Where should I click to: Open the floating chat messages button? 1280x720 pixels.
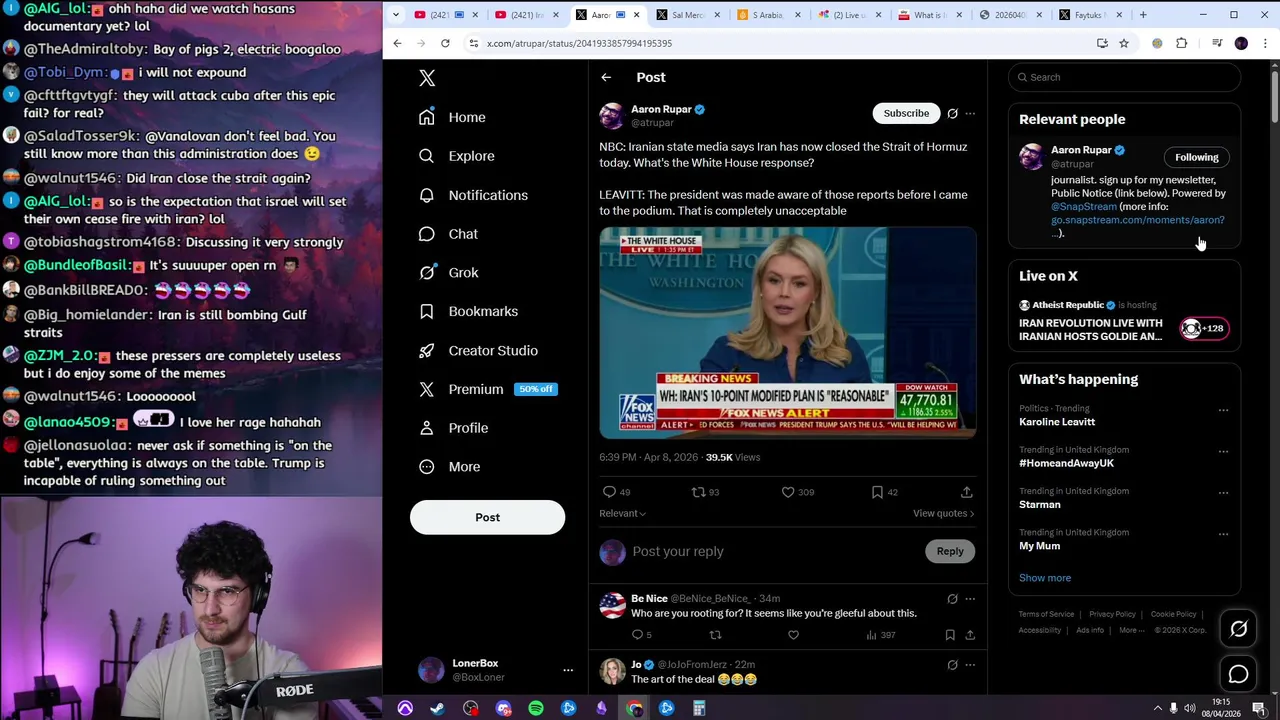(x=1238, y=675)
